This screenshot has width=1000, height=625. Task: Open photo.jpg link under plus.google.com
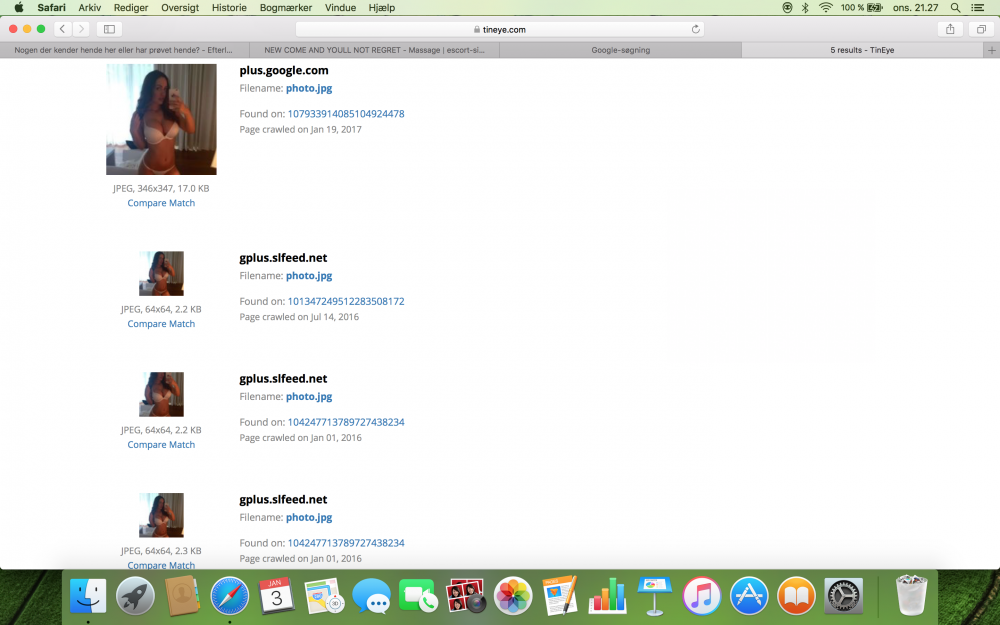309,88
